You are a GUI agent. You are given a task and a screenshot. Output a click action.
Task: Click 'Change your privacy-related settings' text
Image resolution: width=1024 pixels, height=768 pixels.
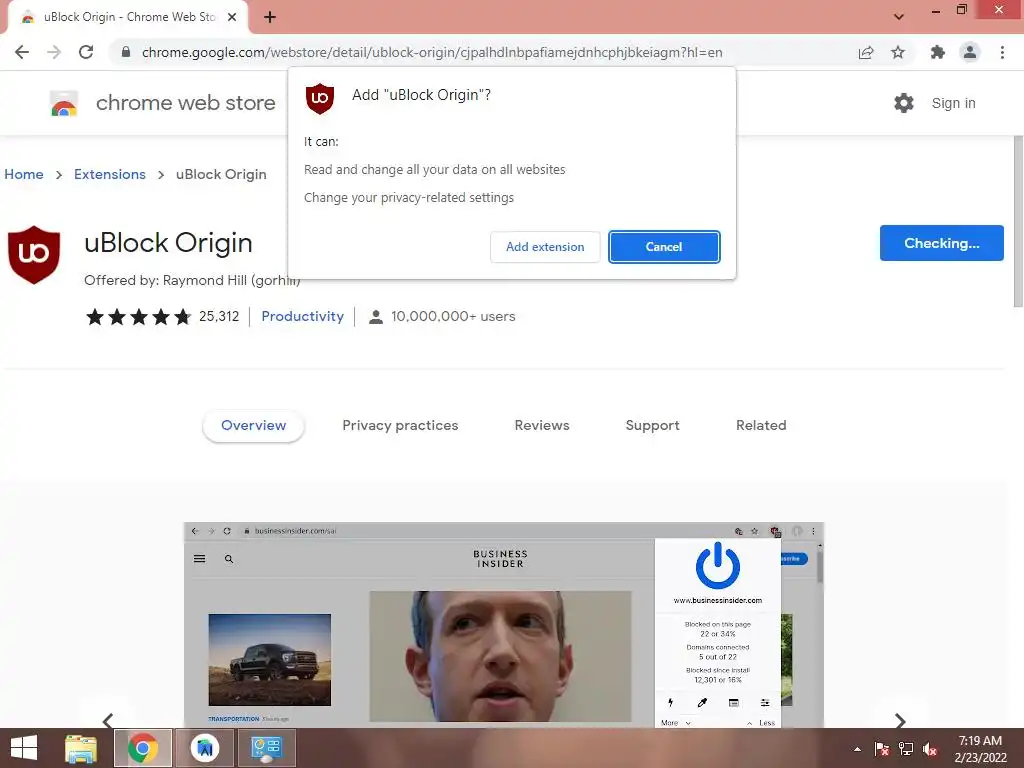409,198
